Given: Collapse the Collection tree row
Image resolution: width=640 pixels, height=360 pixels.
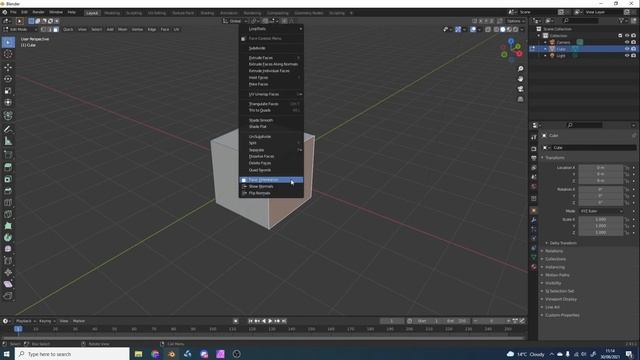Looking at the screenshot, I should [x=539, y=36].
